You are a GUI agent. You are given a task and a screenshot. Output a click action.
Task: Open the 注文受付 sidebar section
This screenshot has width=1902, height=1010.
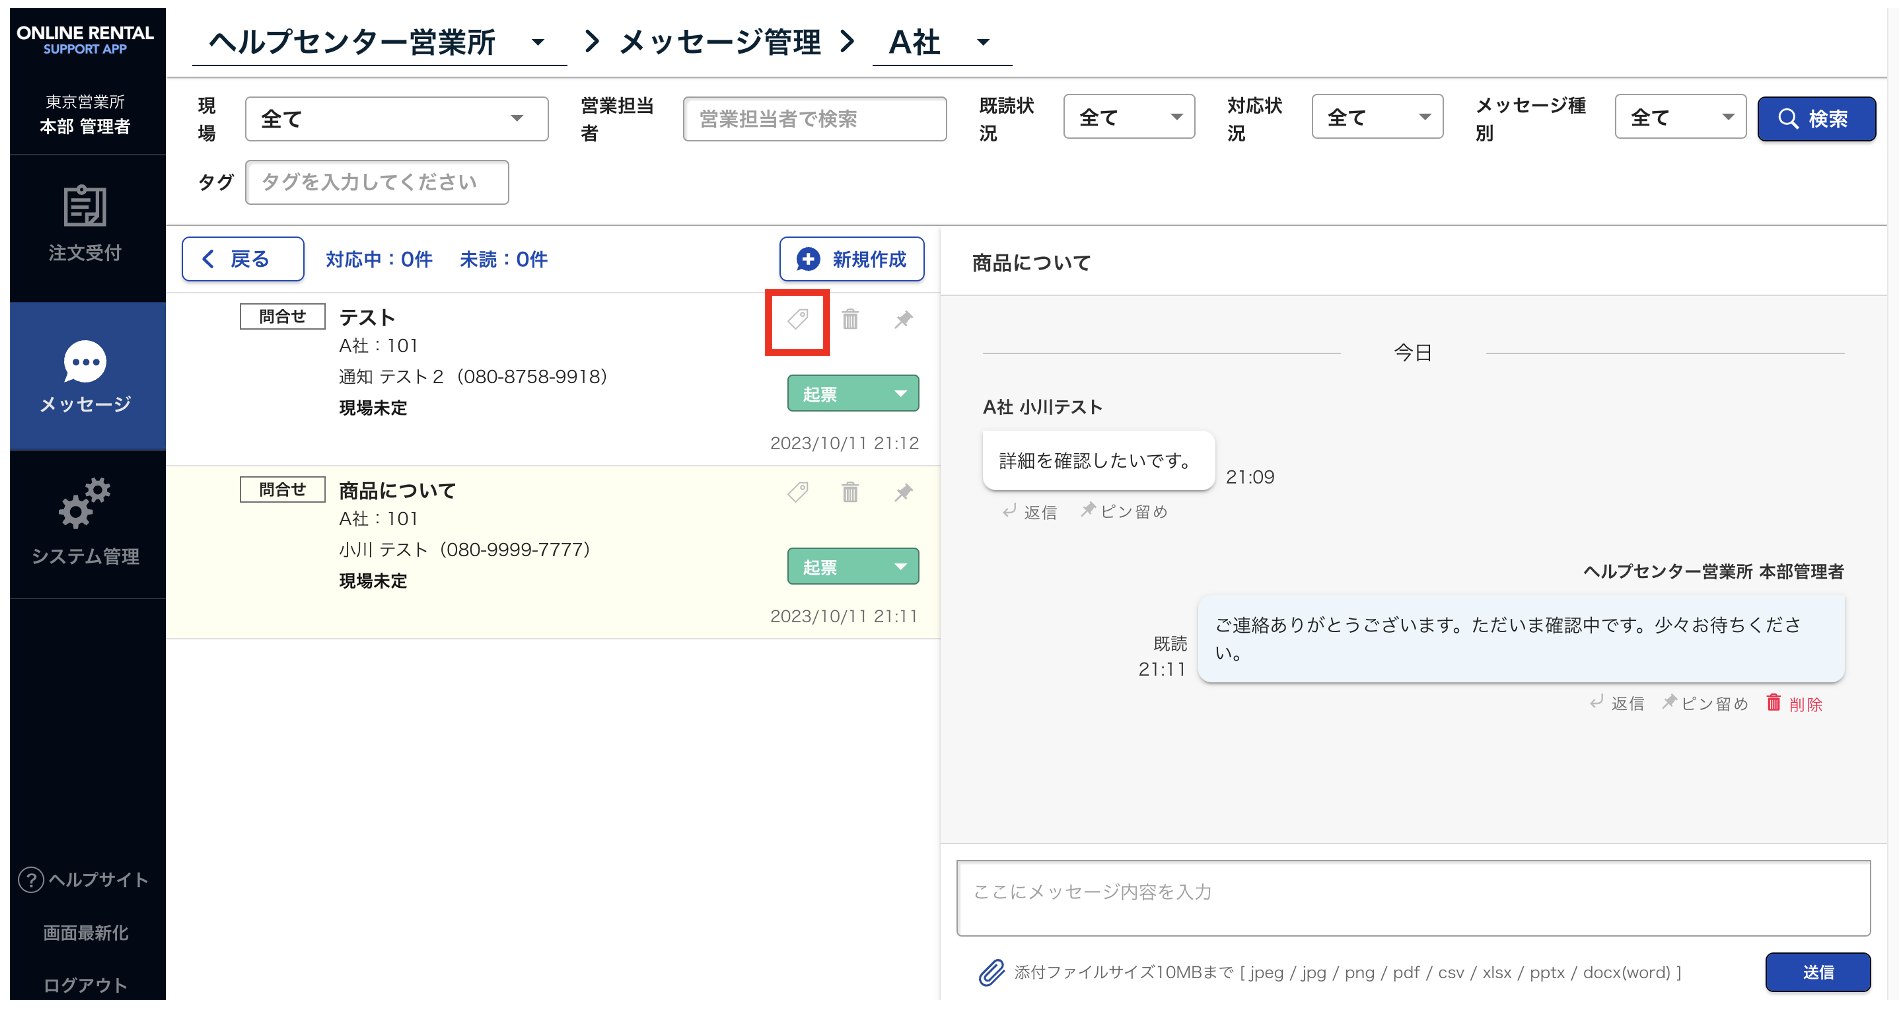(x=86, y=225)
